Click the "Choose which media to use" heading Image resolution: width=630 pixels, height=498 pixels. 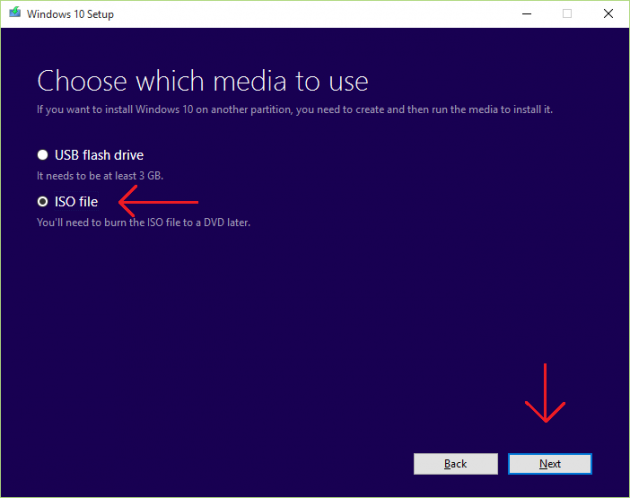click(202, 80)
